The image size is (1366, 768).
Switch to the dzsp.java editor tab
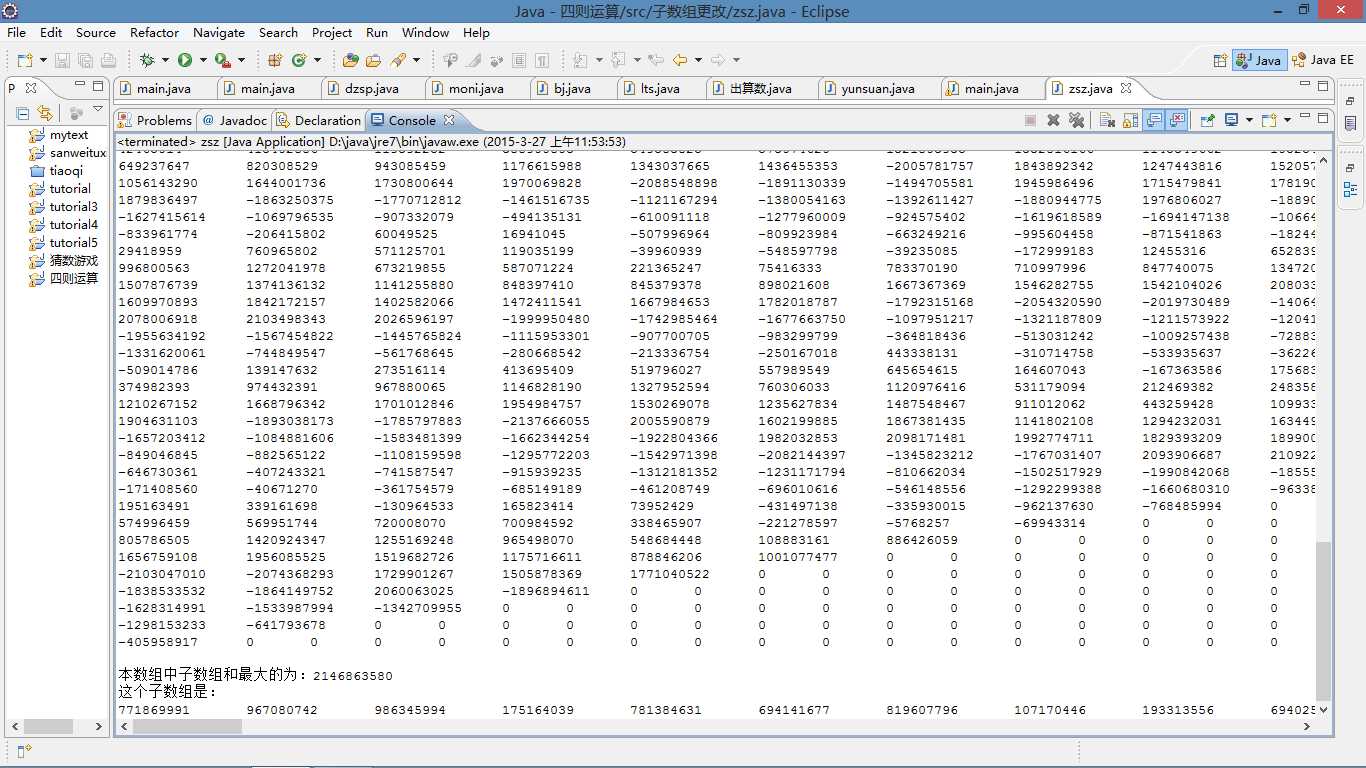[x=370, y=89]
